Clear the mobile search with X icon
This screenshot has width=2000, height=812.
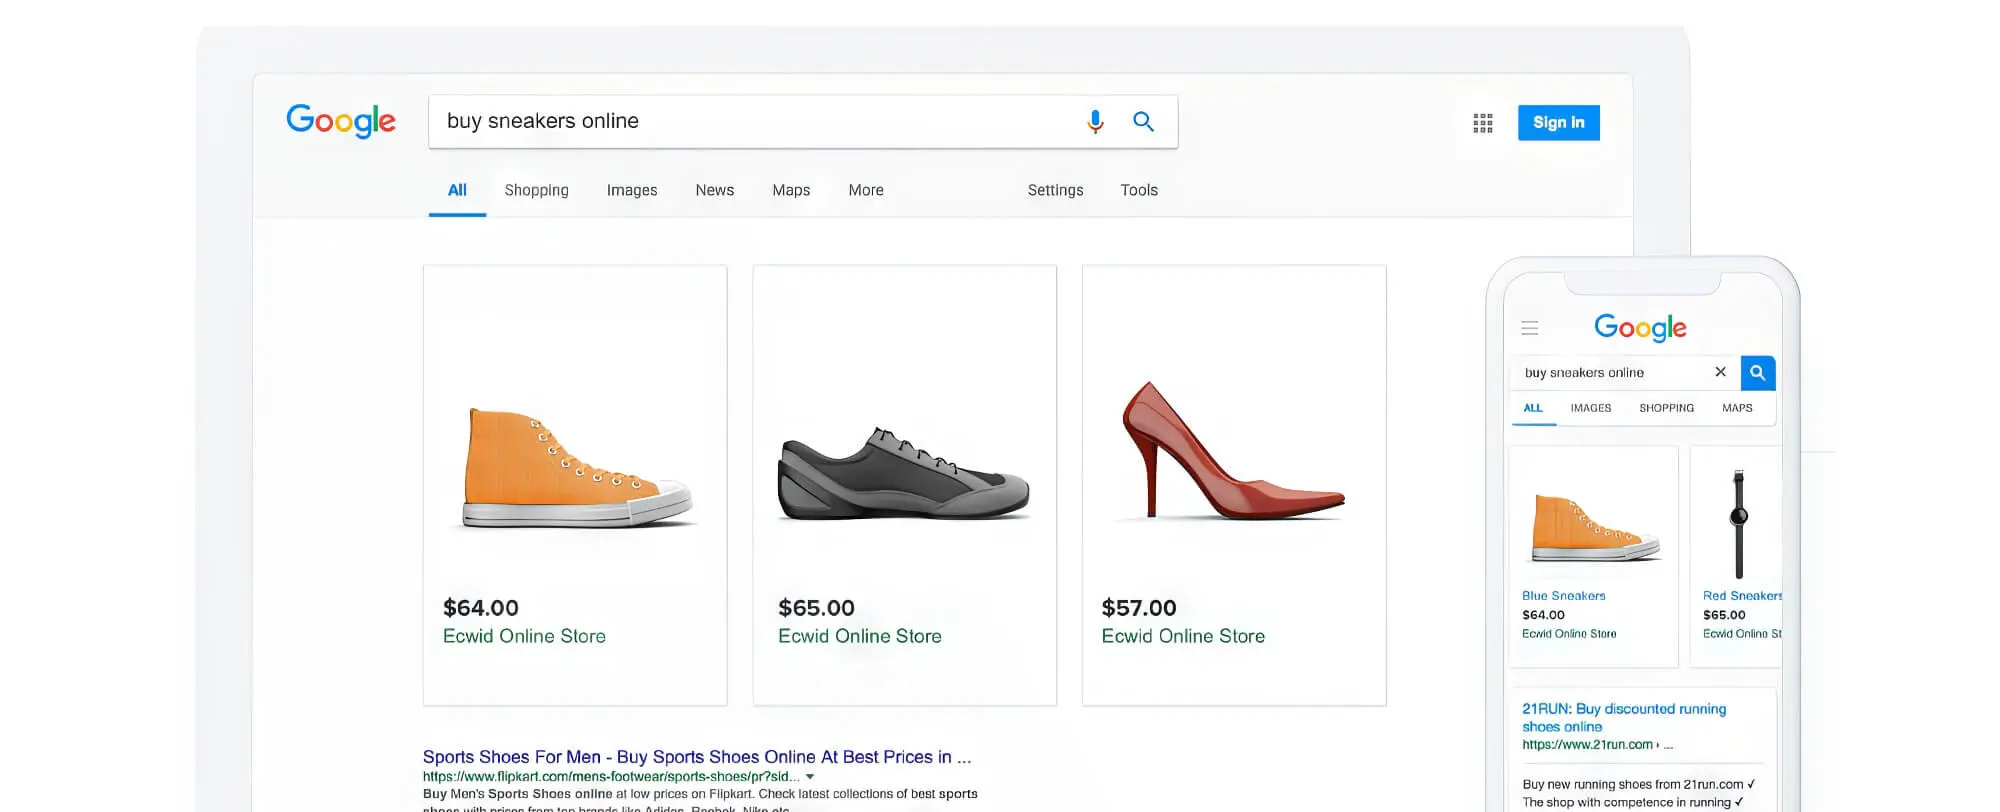click(x=1720, y=372)
